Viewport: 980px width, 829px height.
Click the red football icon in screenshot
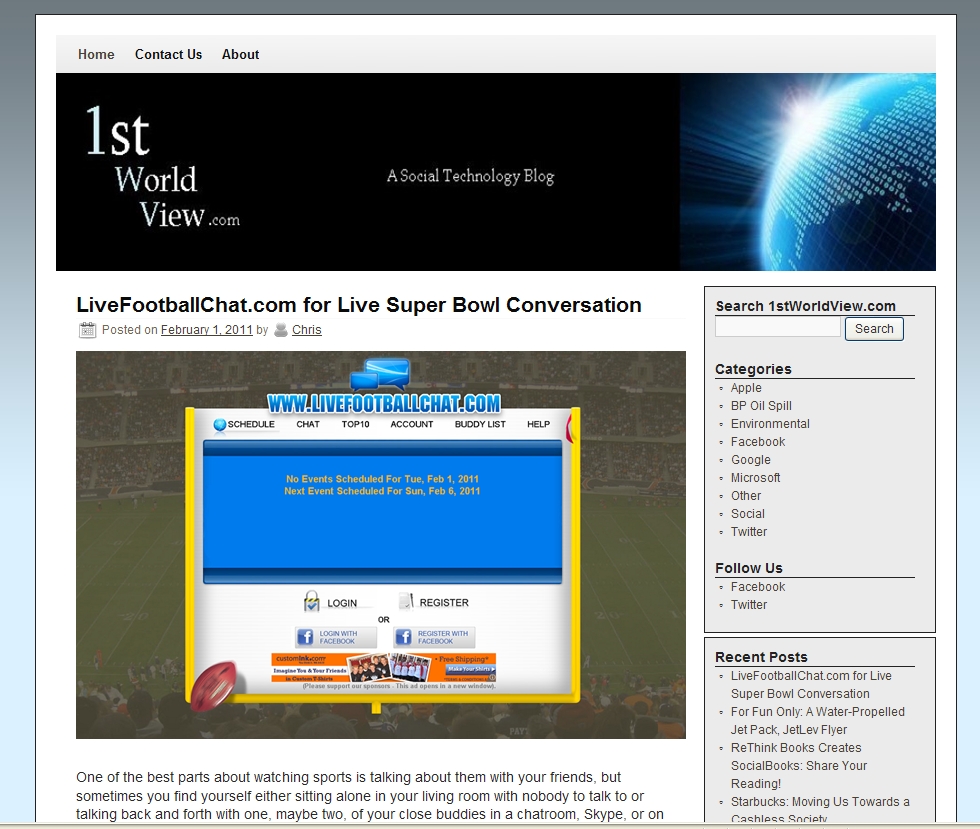pos(213,686)
